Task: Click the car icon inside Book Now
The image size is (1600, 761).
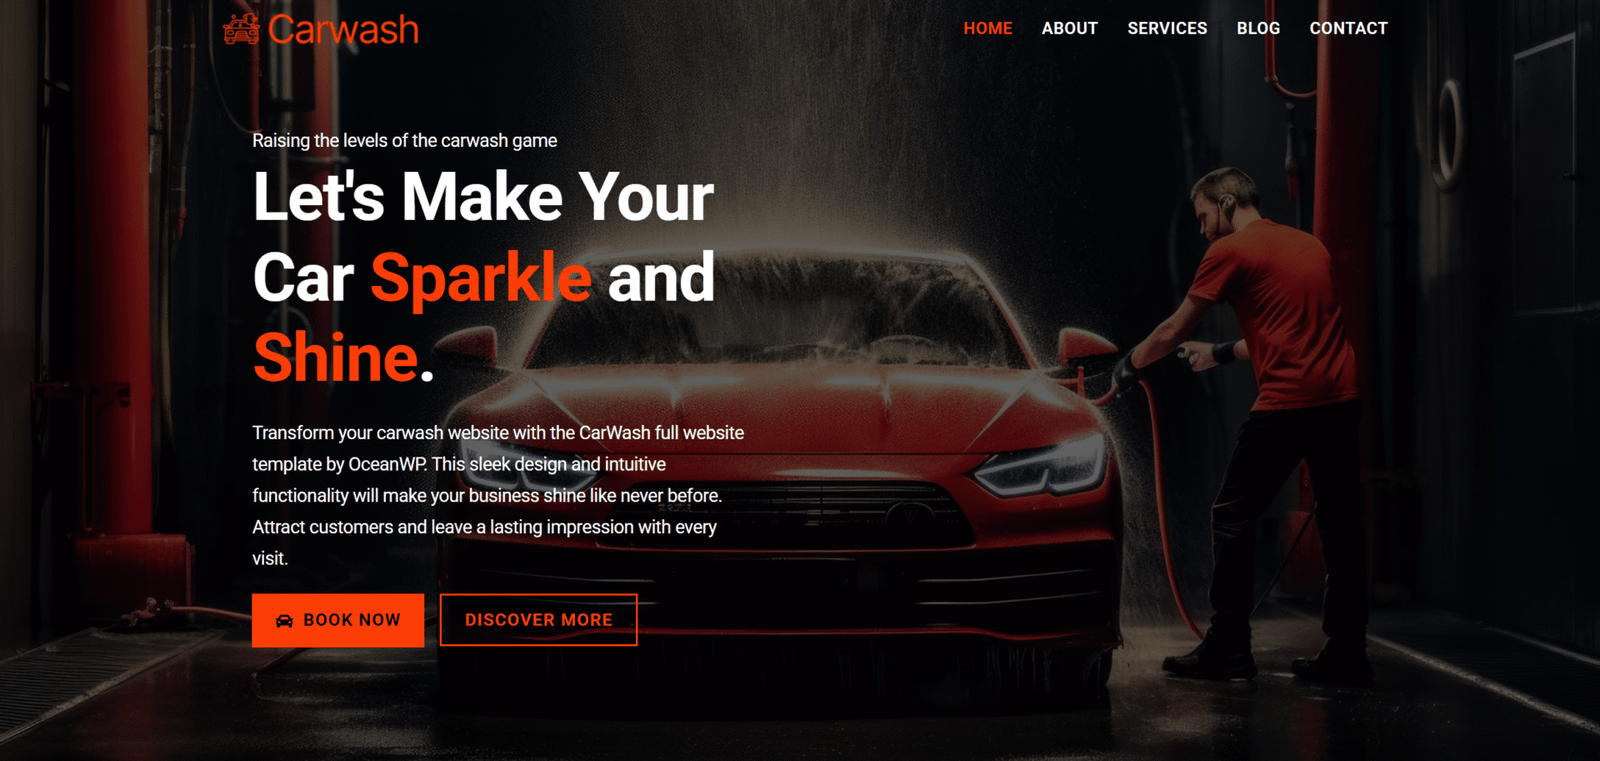Action: pos(284,621)
